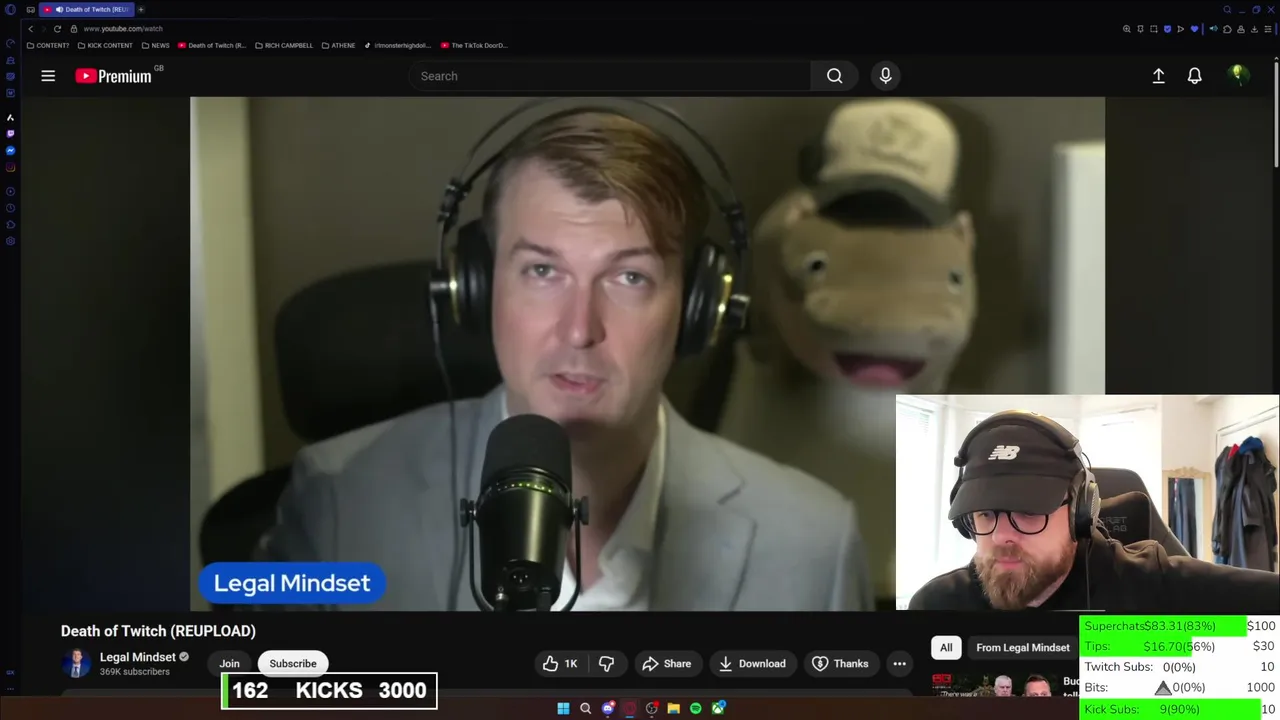
Task: Open the TikTok monsterhighdoll bookmark
Action: click(x=398, y=45)
